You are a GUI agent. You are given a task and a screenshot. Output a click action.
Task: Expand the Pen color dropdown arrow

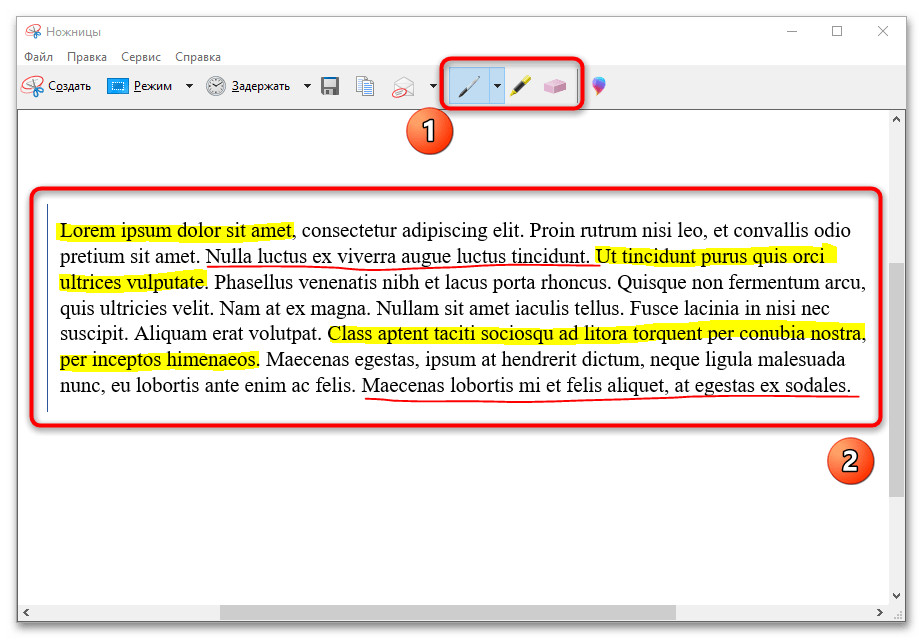(x=497, y=87)
